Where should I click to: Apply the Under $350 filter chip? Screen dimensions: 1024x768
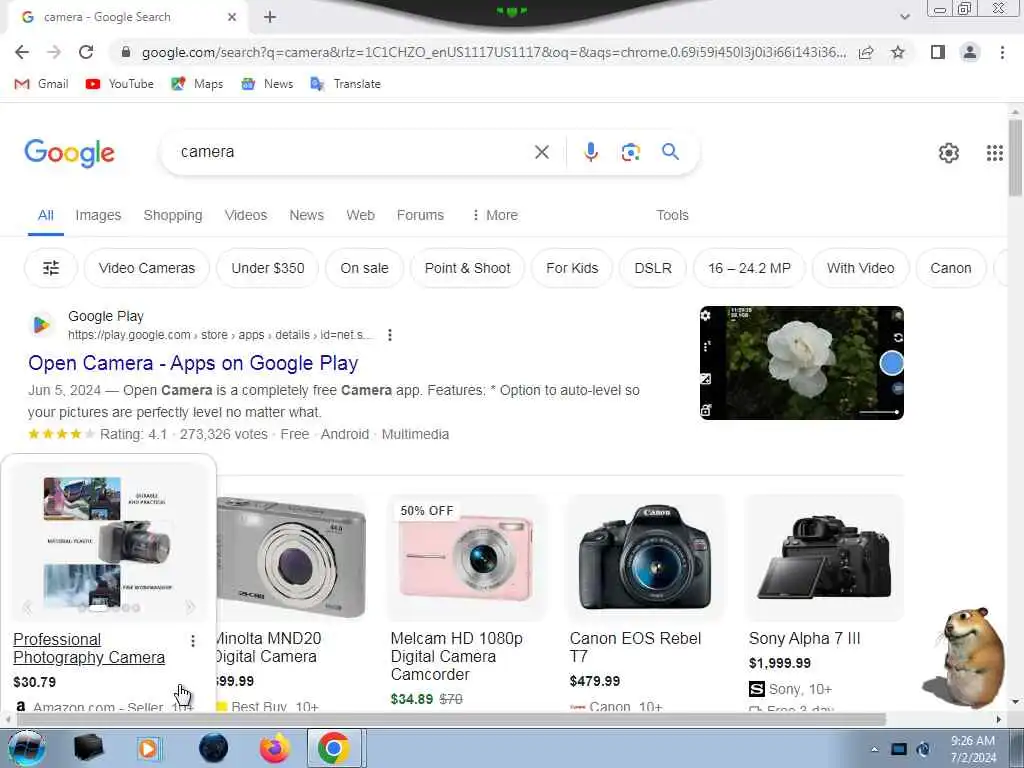(268, 268)
